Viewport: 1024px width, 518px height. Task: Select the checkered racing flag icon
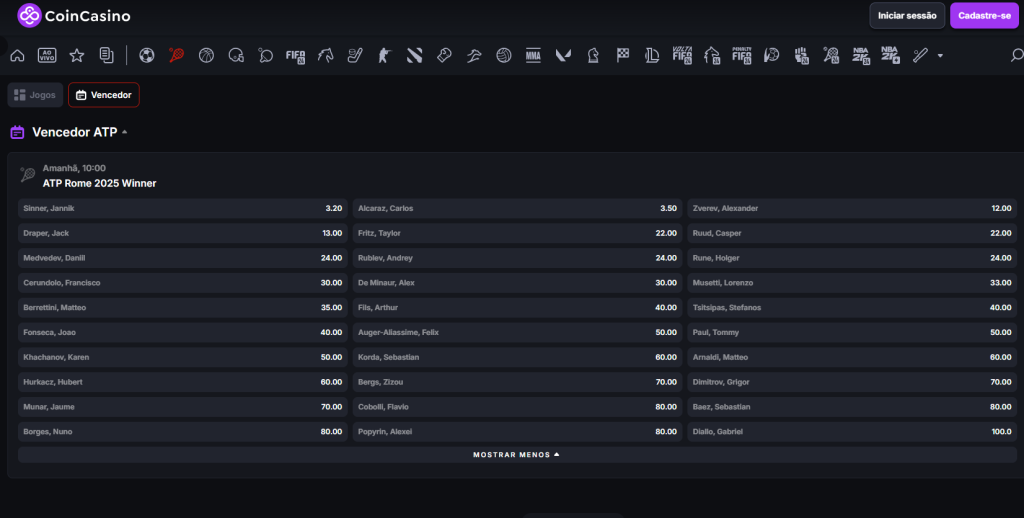point(622,56)
